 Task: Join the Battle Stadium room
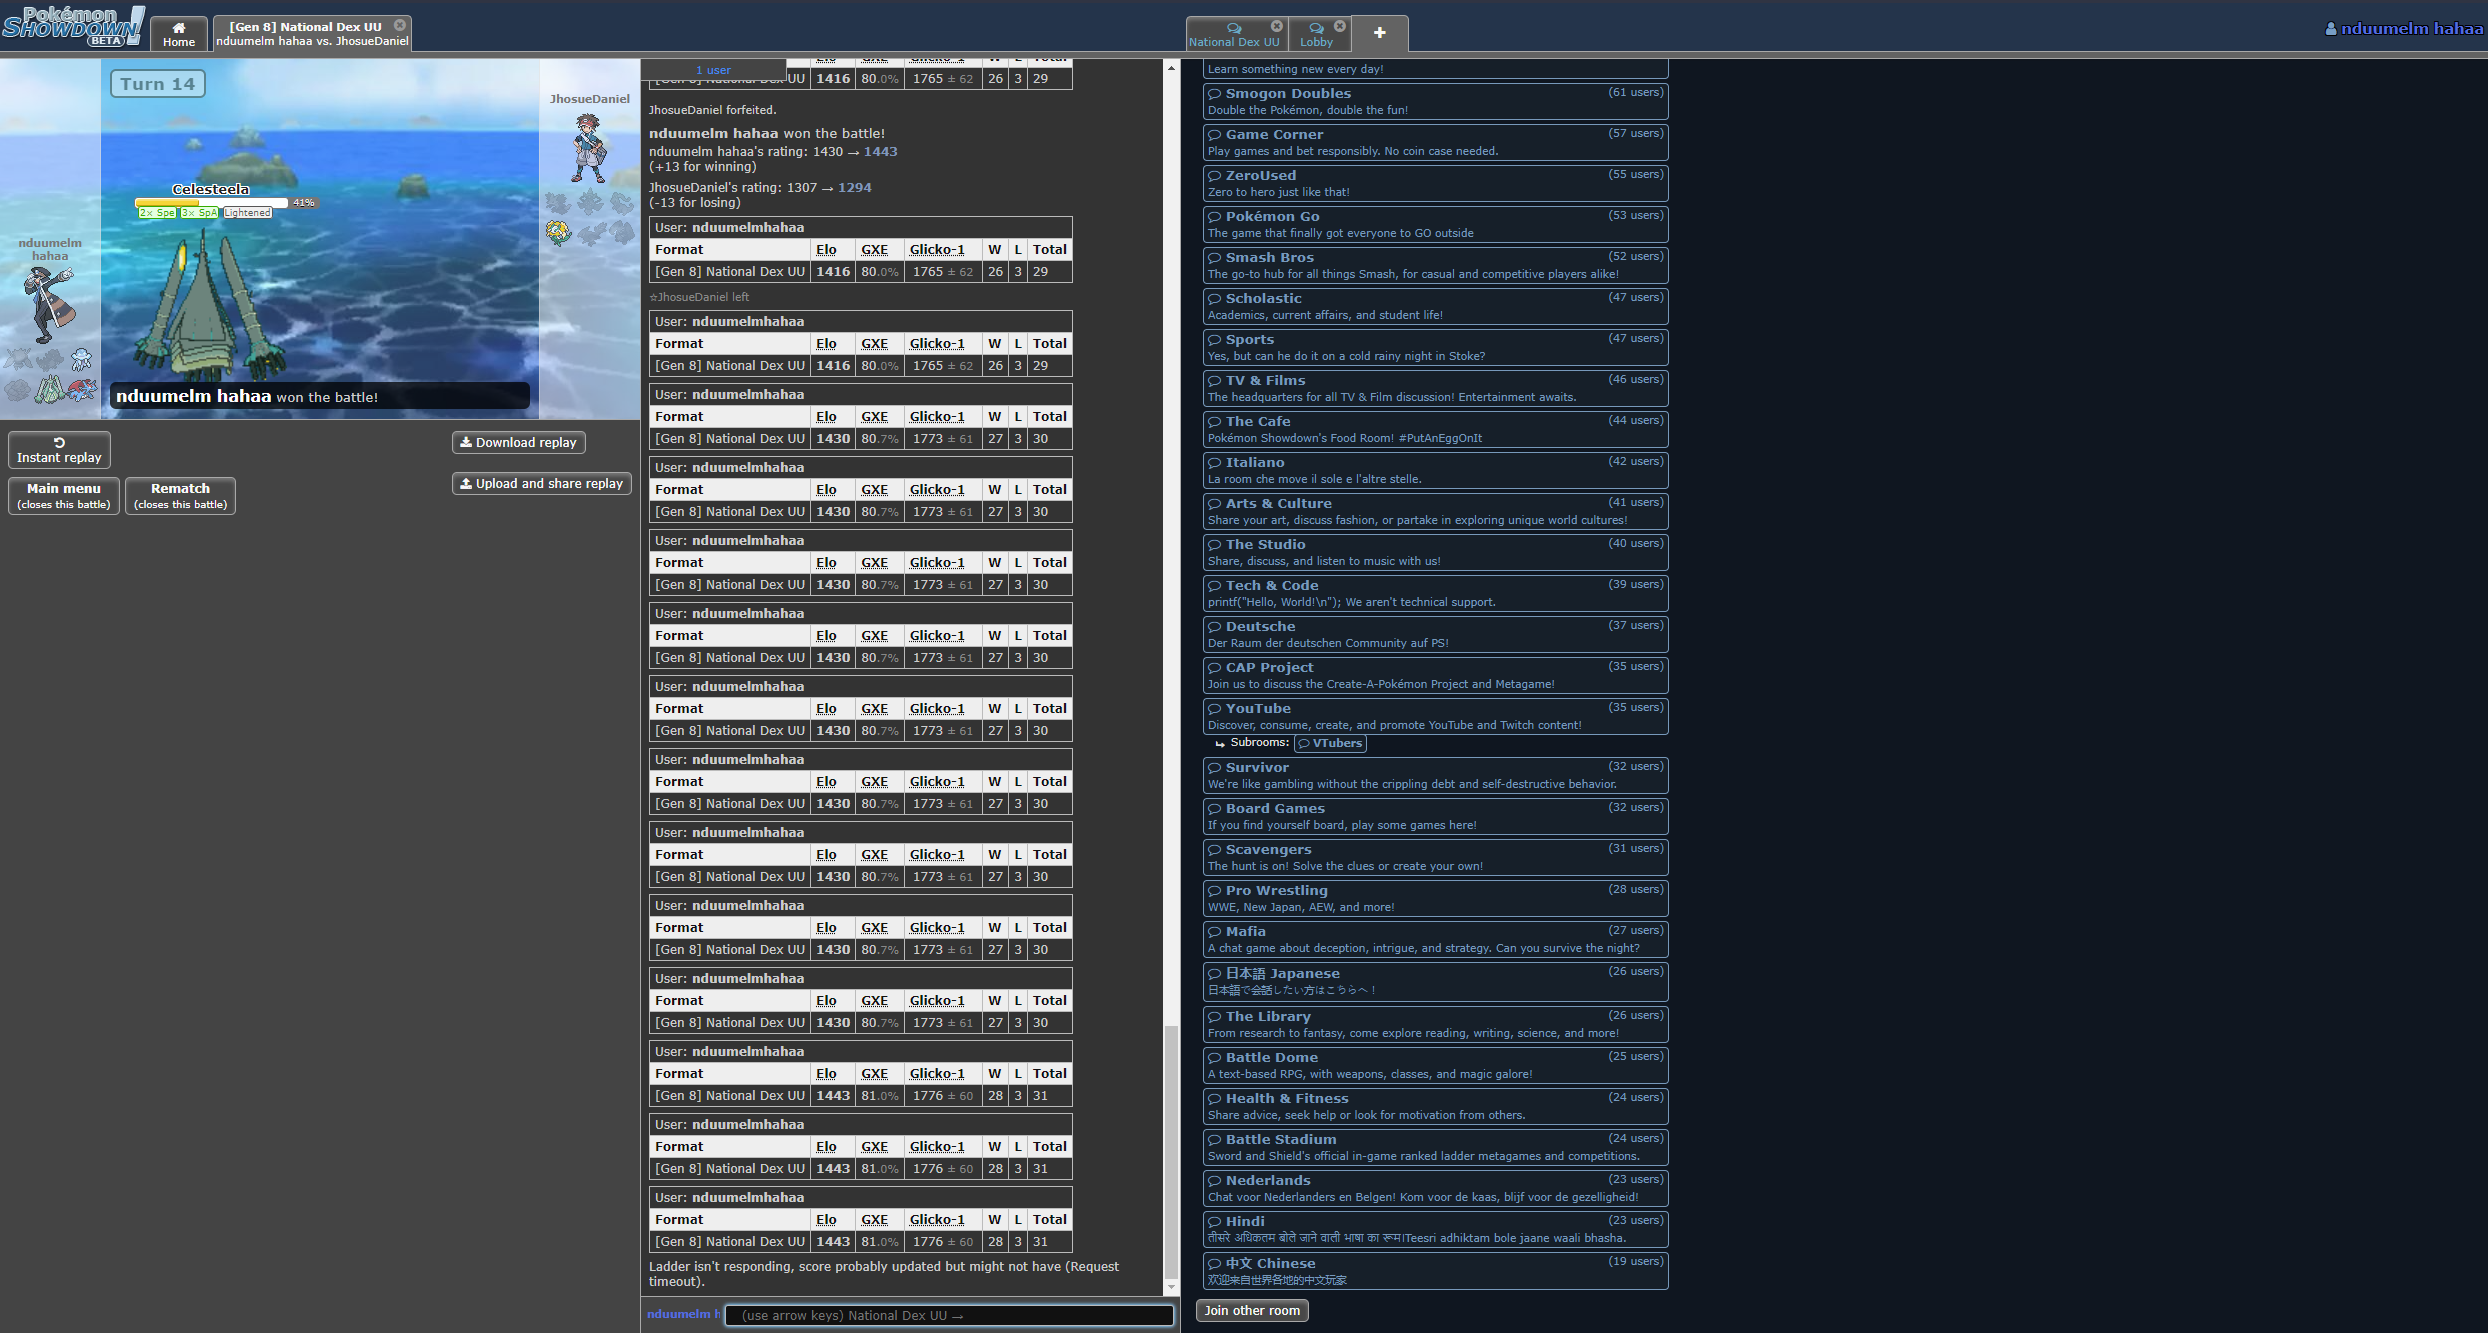[x=1435, y=1147]
